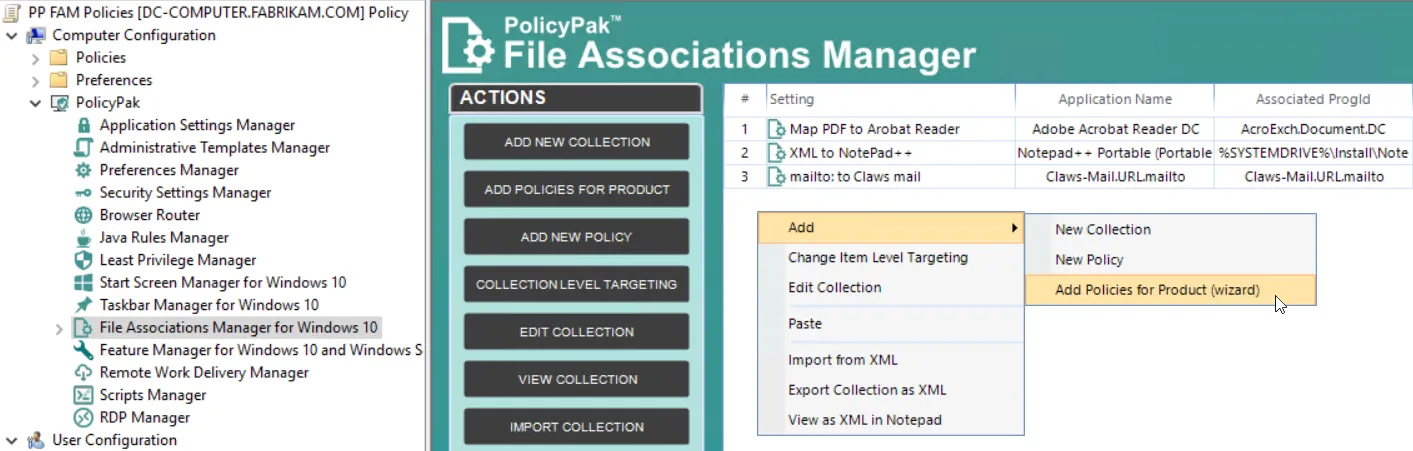Choose New Policy from submenu
The image size is (1413, 451).
(x=1170, y=260)
